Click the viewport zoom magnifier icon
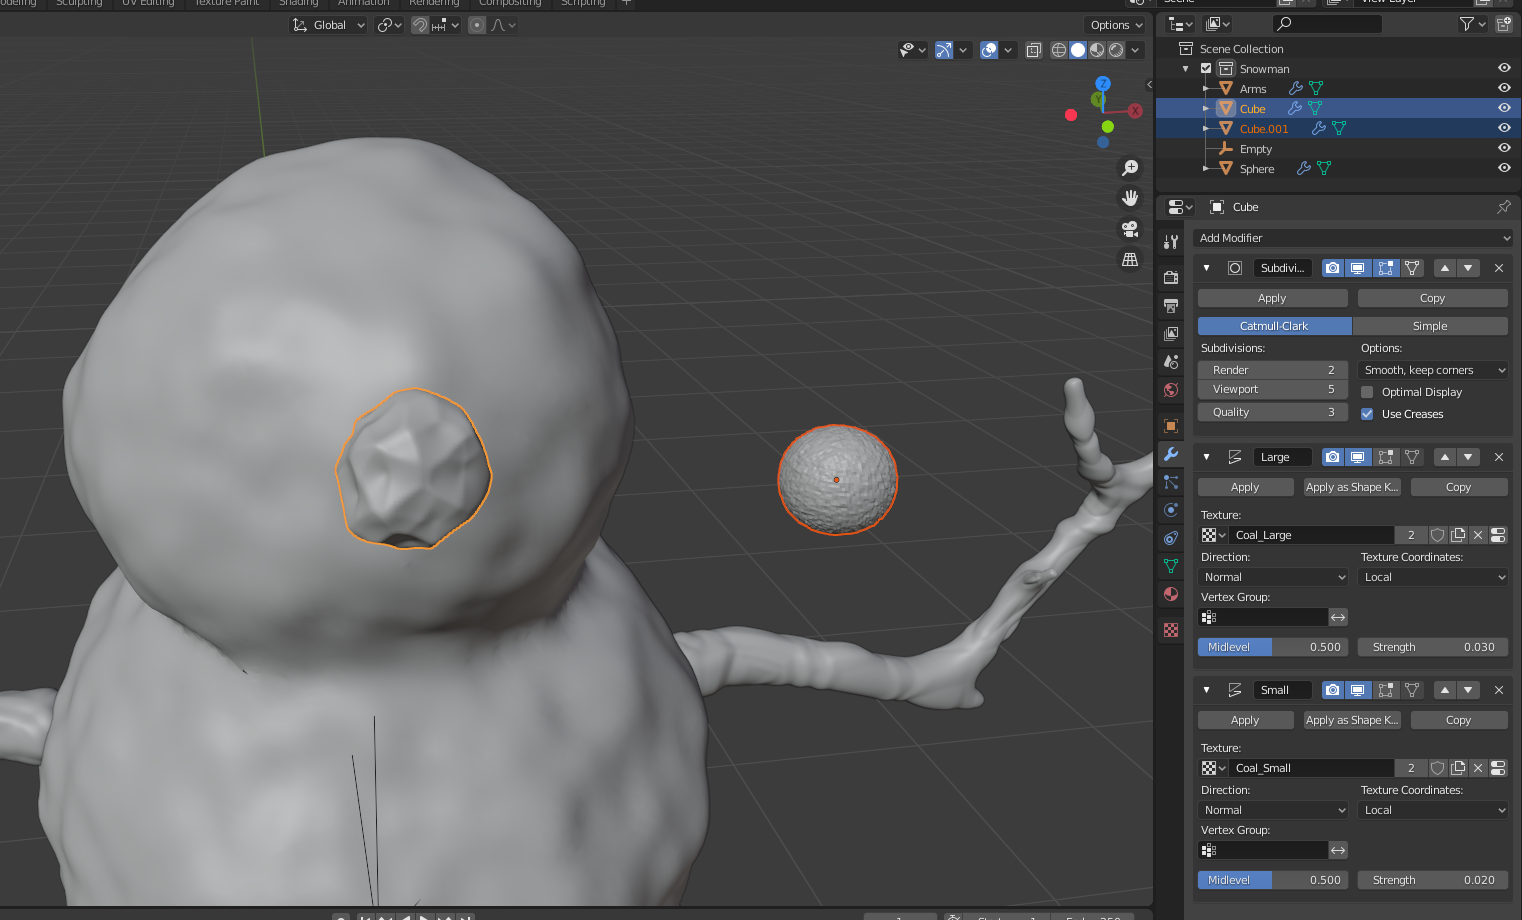The image size is (1522, 920). click(x=1130, y=168)
